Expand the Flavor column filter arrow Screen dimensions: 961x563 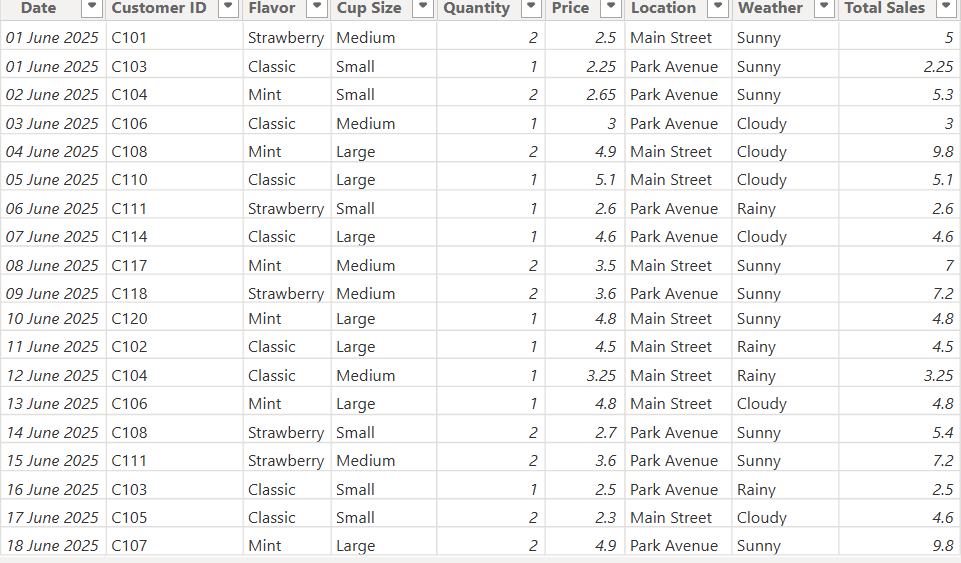(x=316, y=8)
